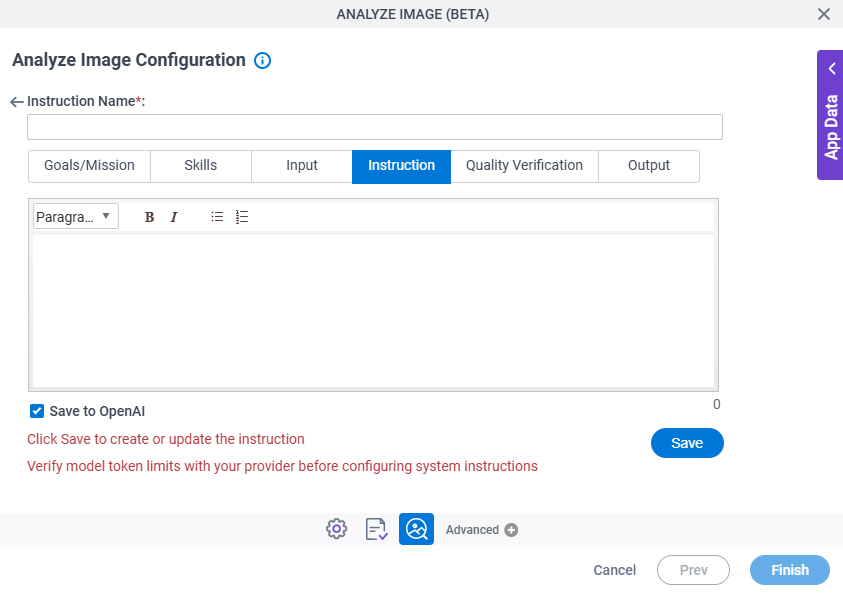
Task: Toggle italic formatting in the editor
Action: click(174, 217)
